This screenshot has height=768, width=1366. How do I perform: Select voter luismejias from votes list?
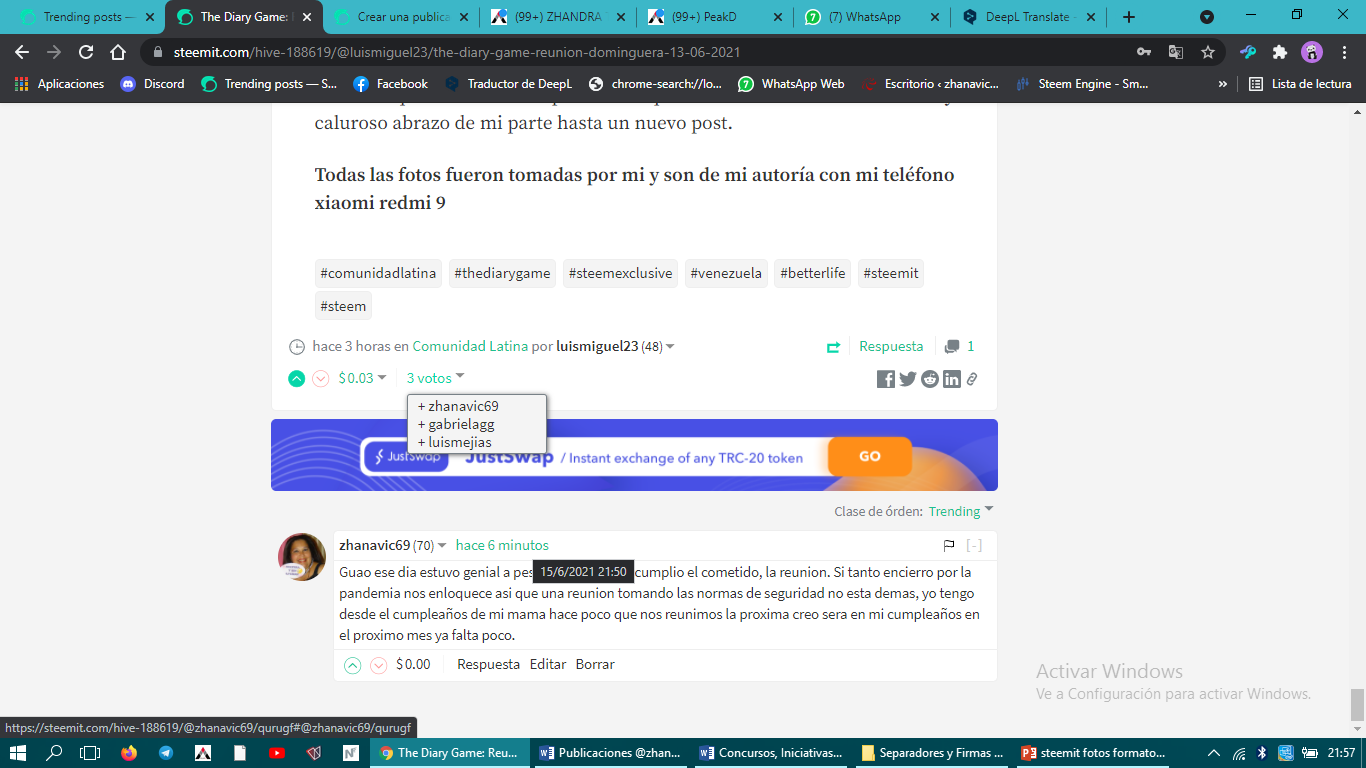[459, 442]
